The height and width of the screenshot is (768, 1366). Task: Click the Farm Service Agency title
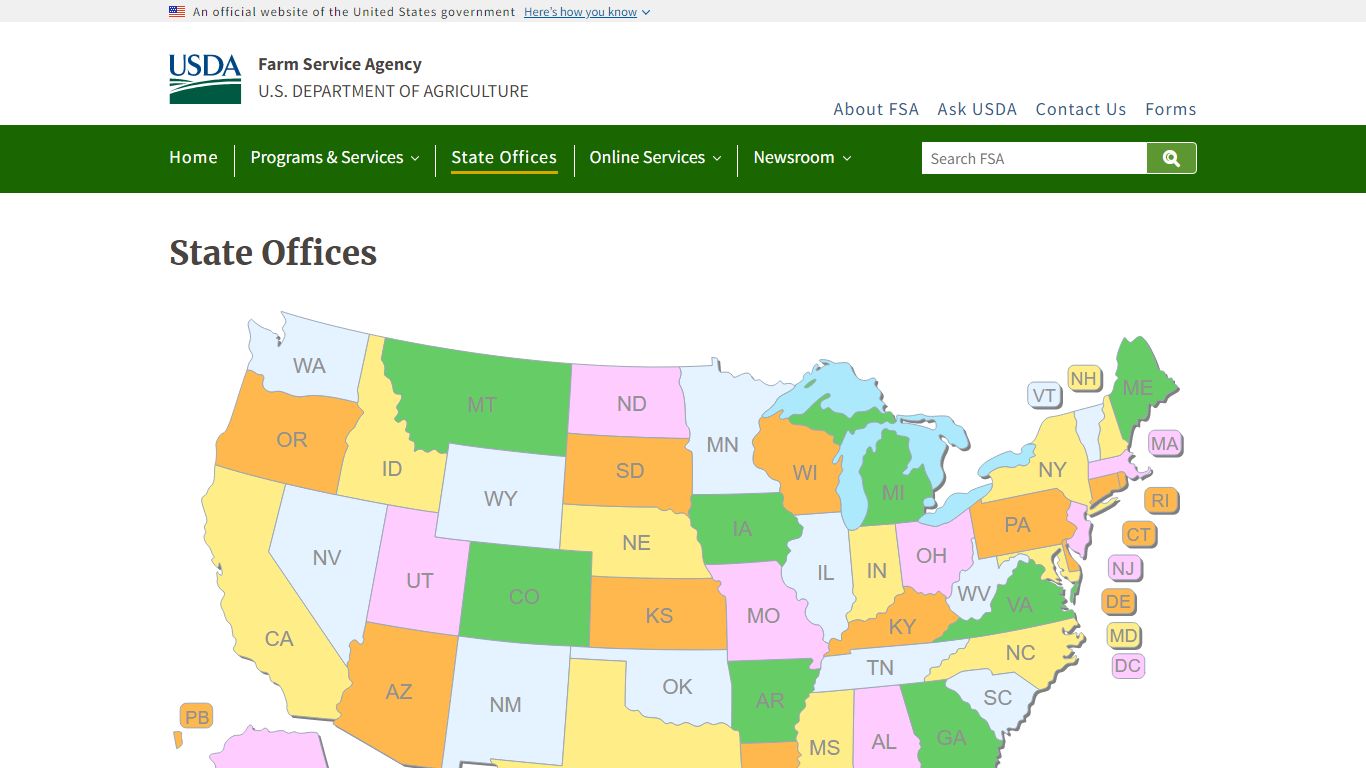point(340,64)
